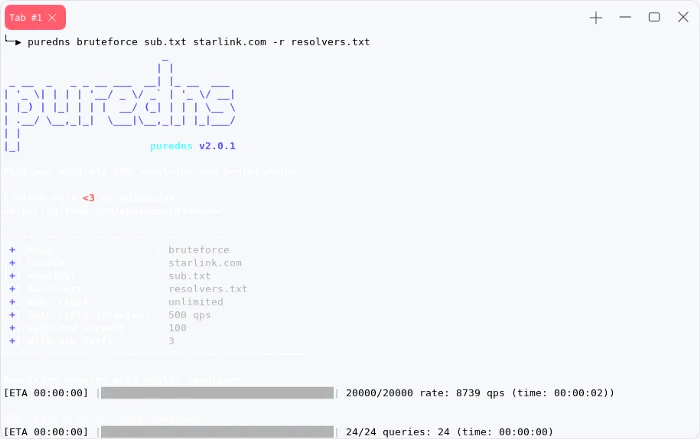Click the plus marker beside 100
700x439 pixels.
point(12,328)
